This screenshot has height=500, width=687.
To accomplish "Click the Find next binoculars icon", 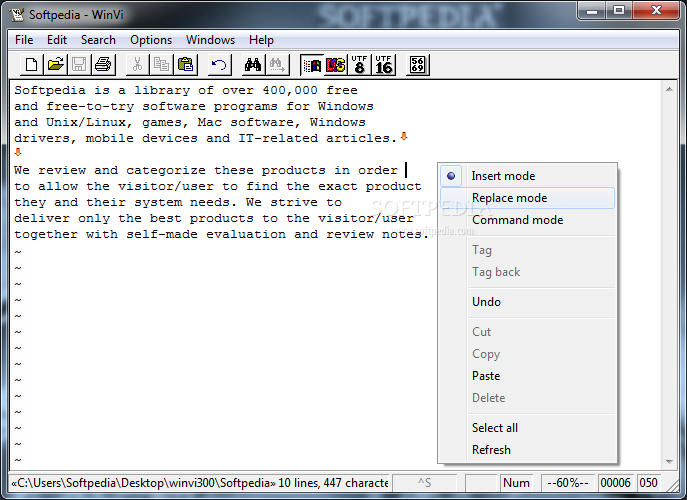I will [277, 65].
